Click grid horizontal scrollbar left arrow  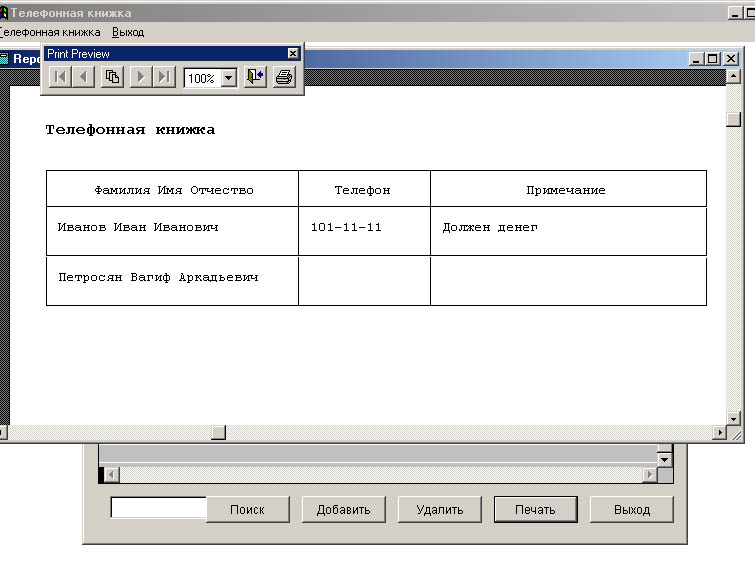point(112,475)
